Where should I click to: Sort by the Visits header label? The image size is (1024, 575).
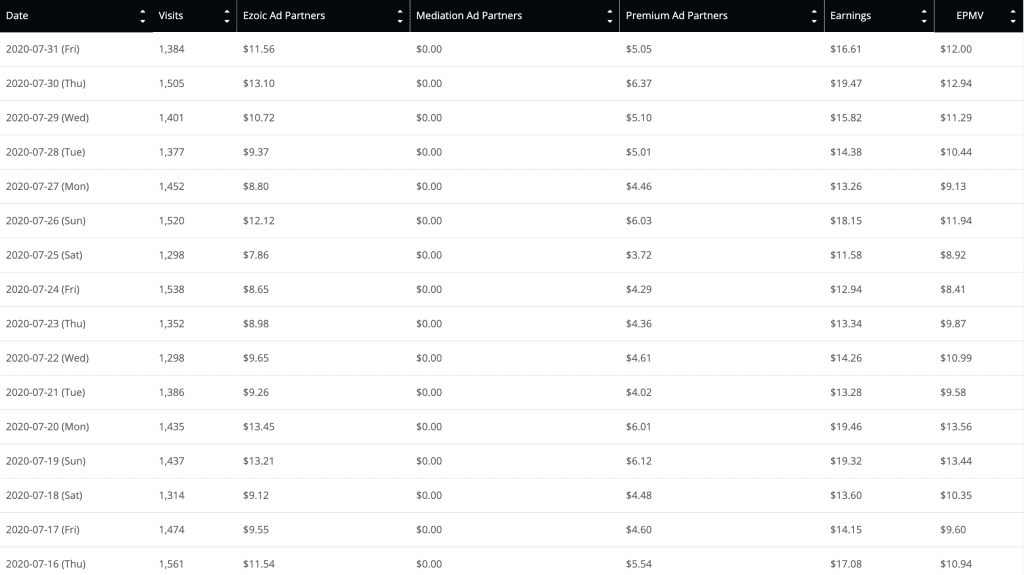click(x=170, y=16)
